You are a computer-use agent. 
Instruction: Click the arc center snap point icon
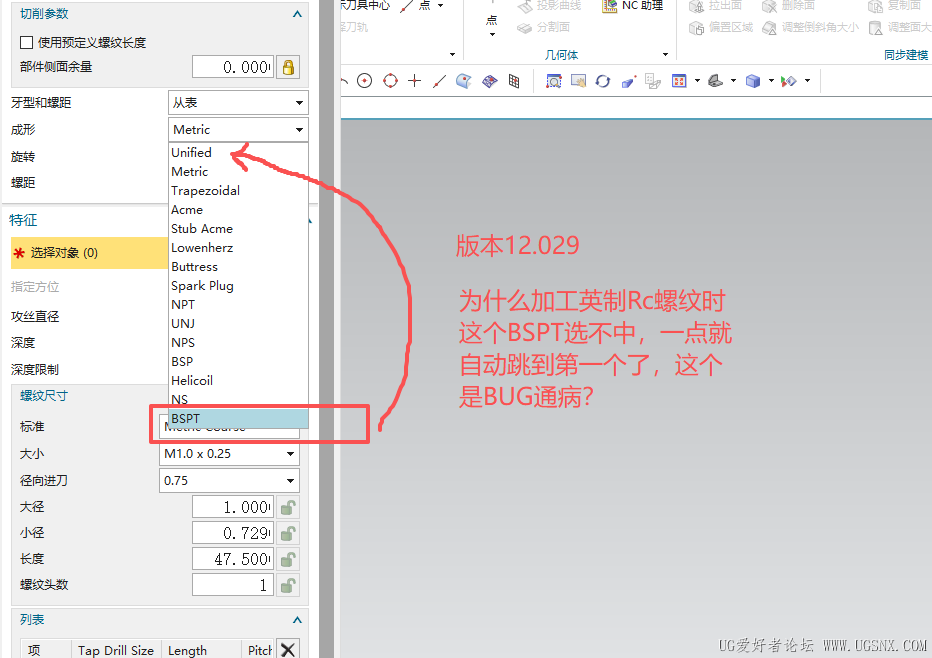click(x=364, y=81)
